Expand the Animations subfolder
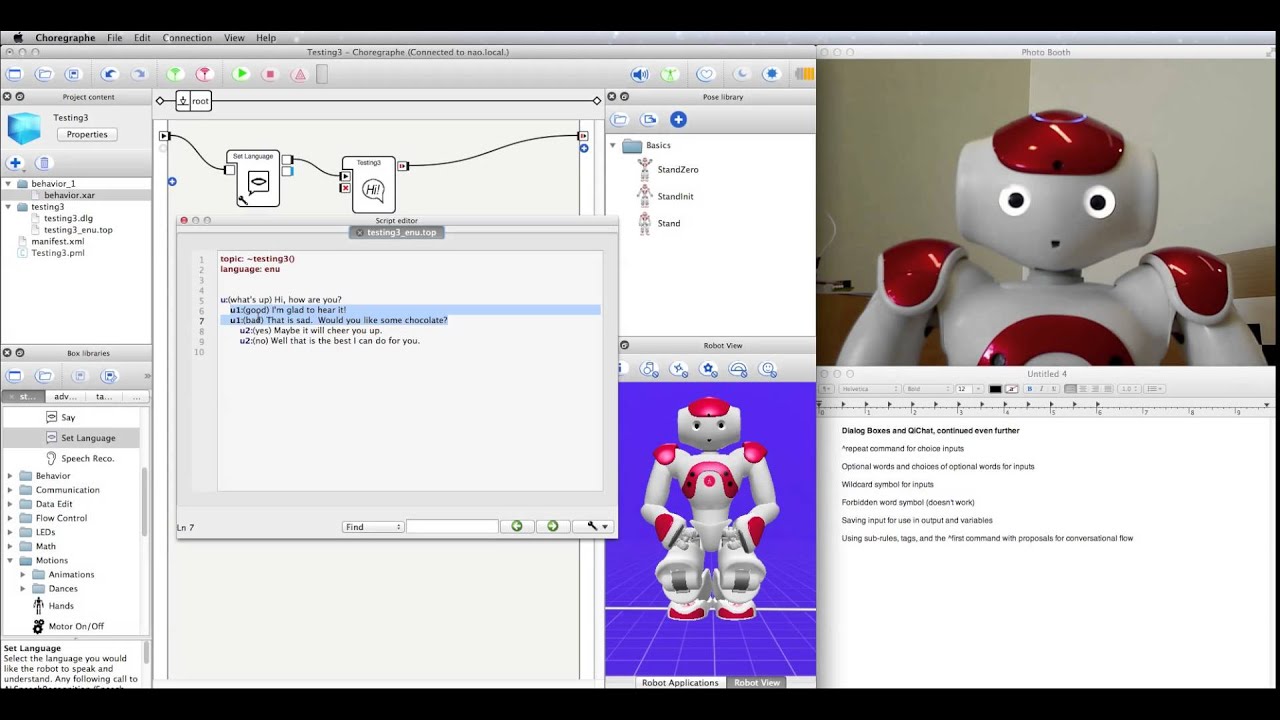 pos(23,574)
